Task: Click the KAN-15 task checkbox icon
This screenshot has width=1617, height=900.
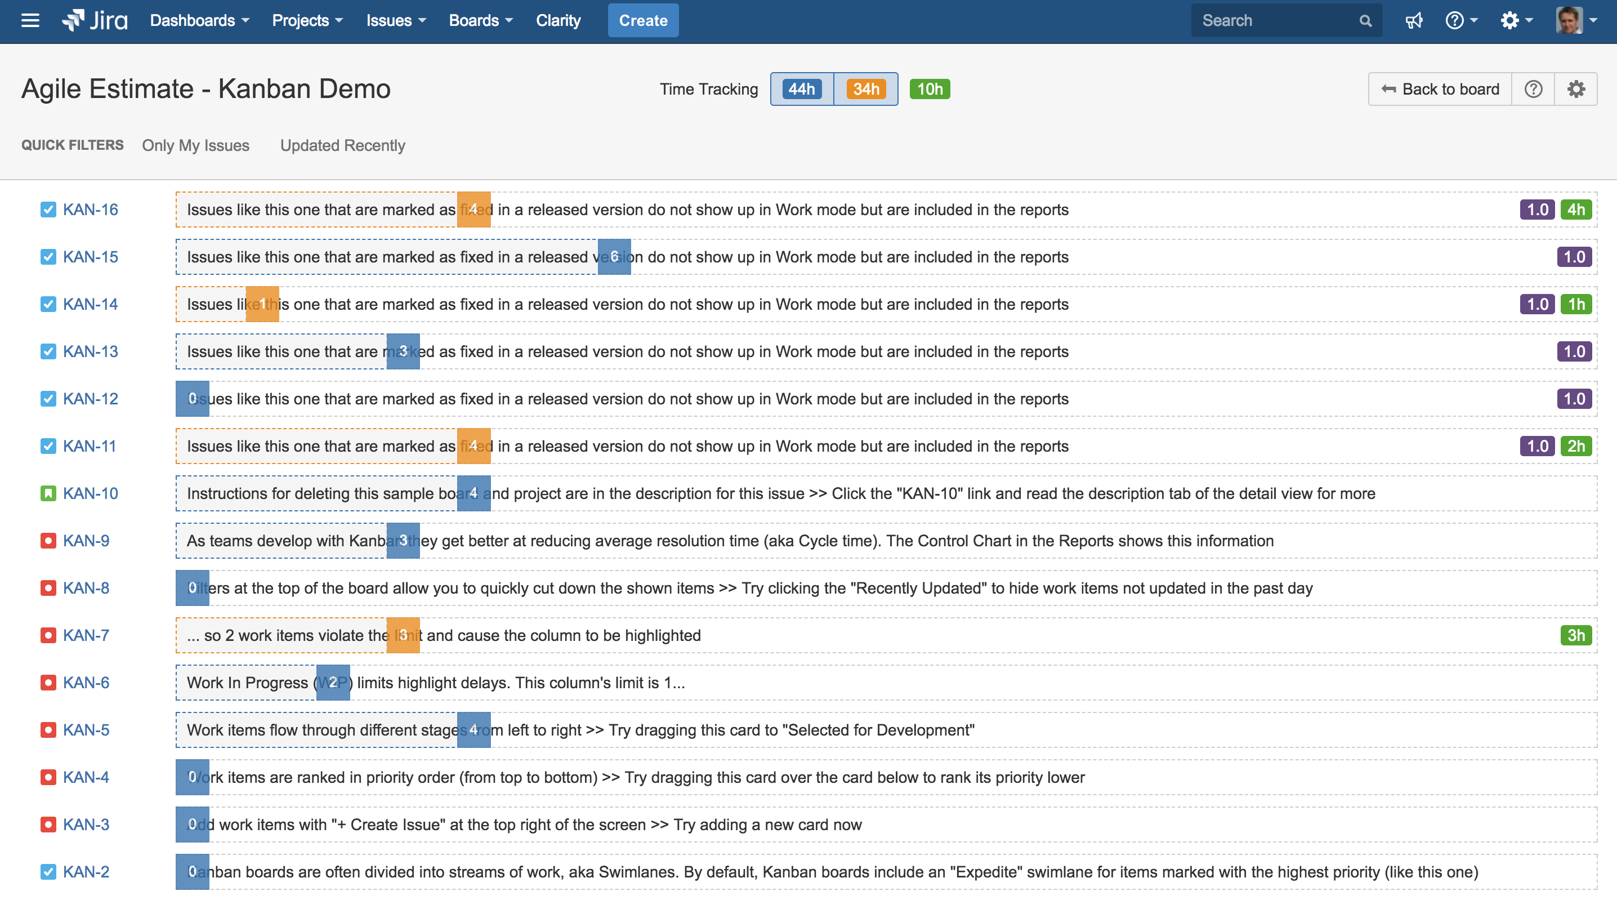Action: click(48, 257)
